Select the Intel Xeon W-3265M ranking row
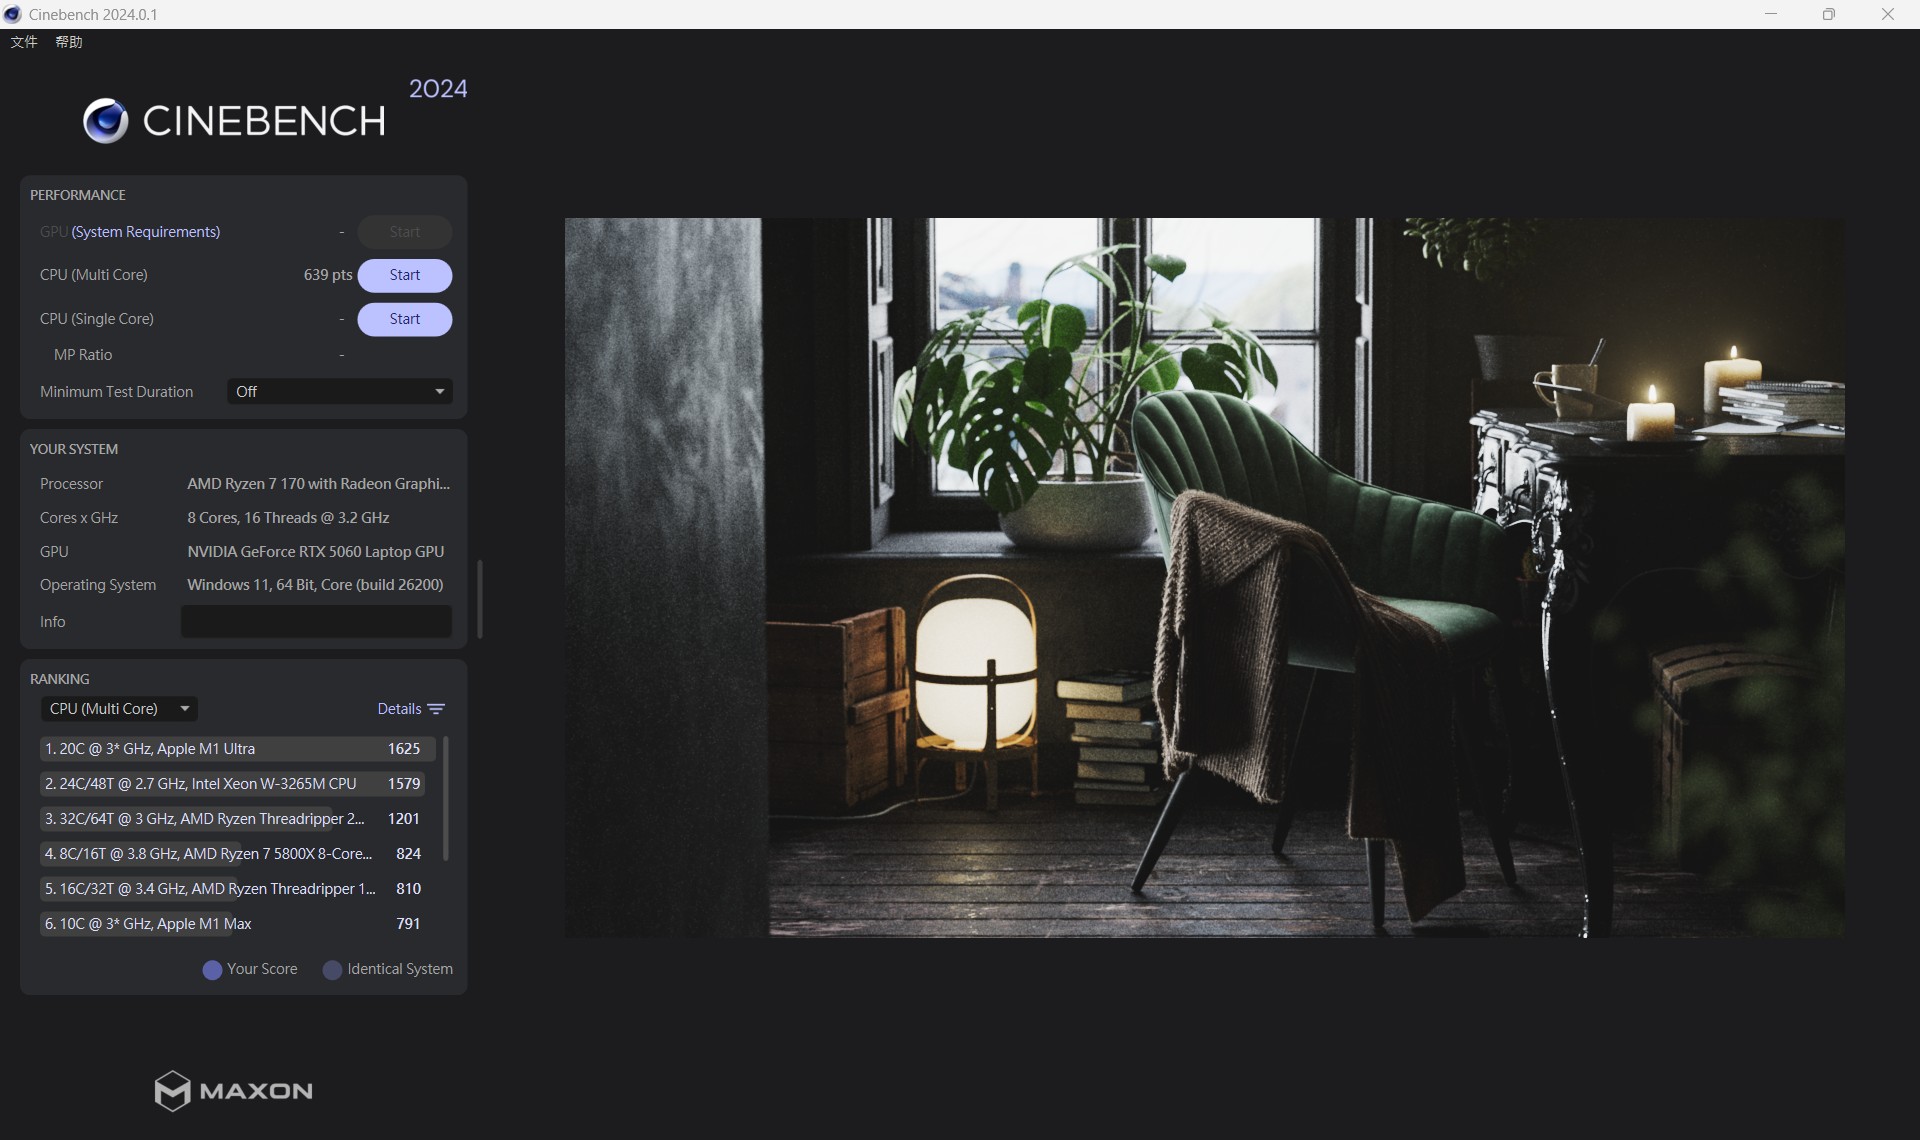1920x1140 pixels. 238,784
